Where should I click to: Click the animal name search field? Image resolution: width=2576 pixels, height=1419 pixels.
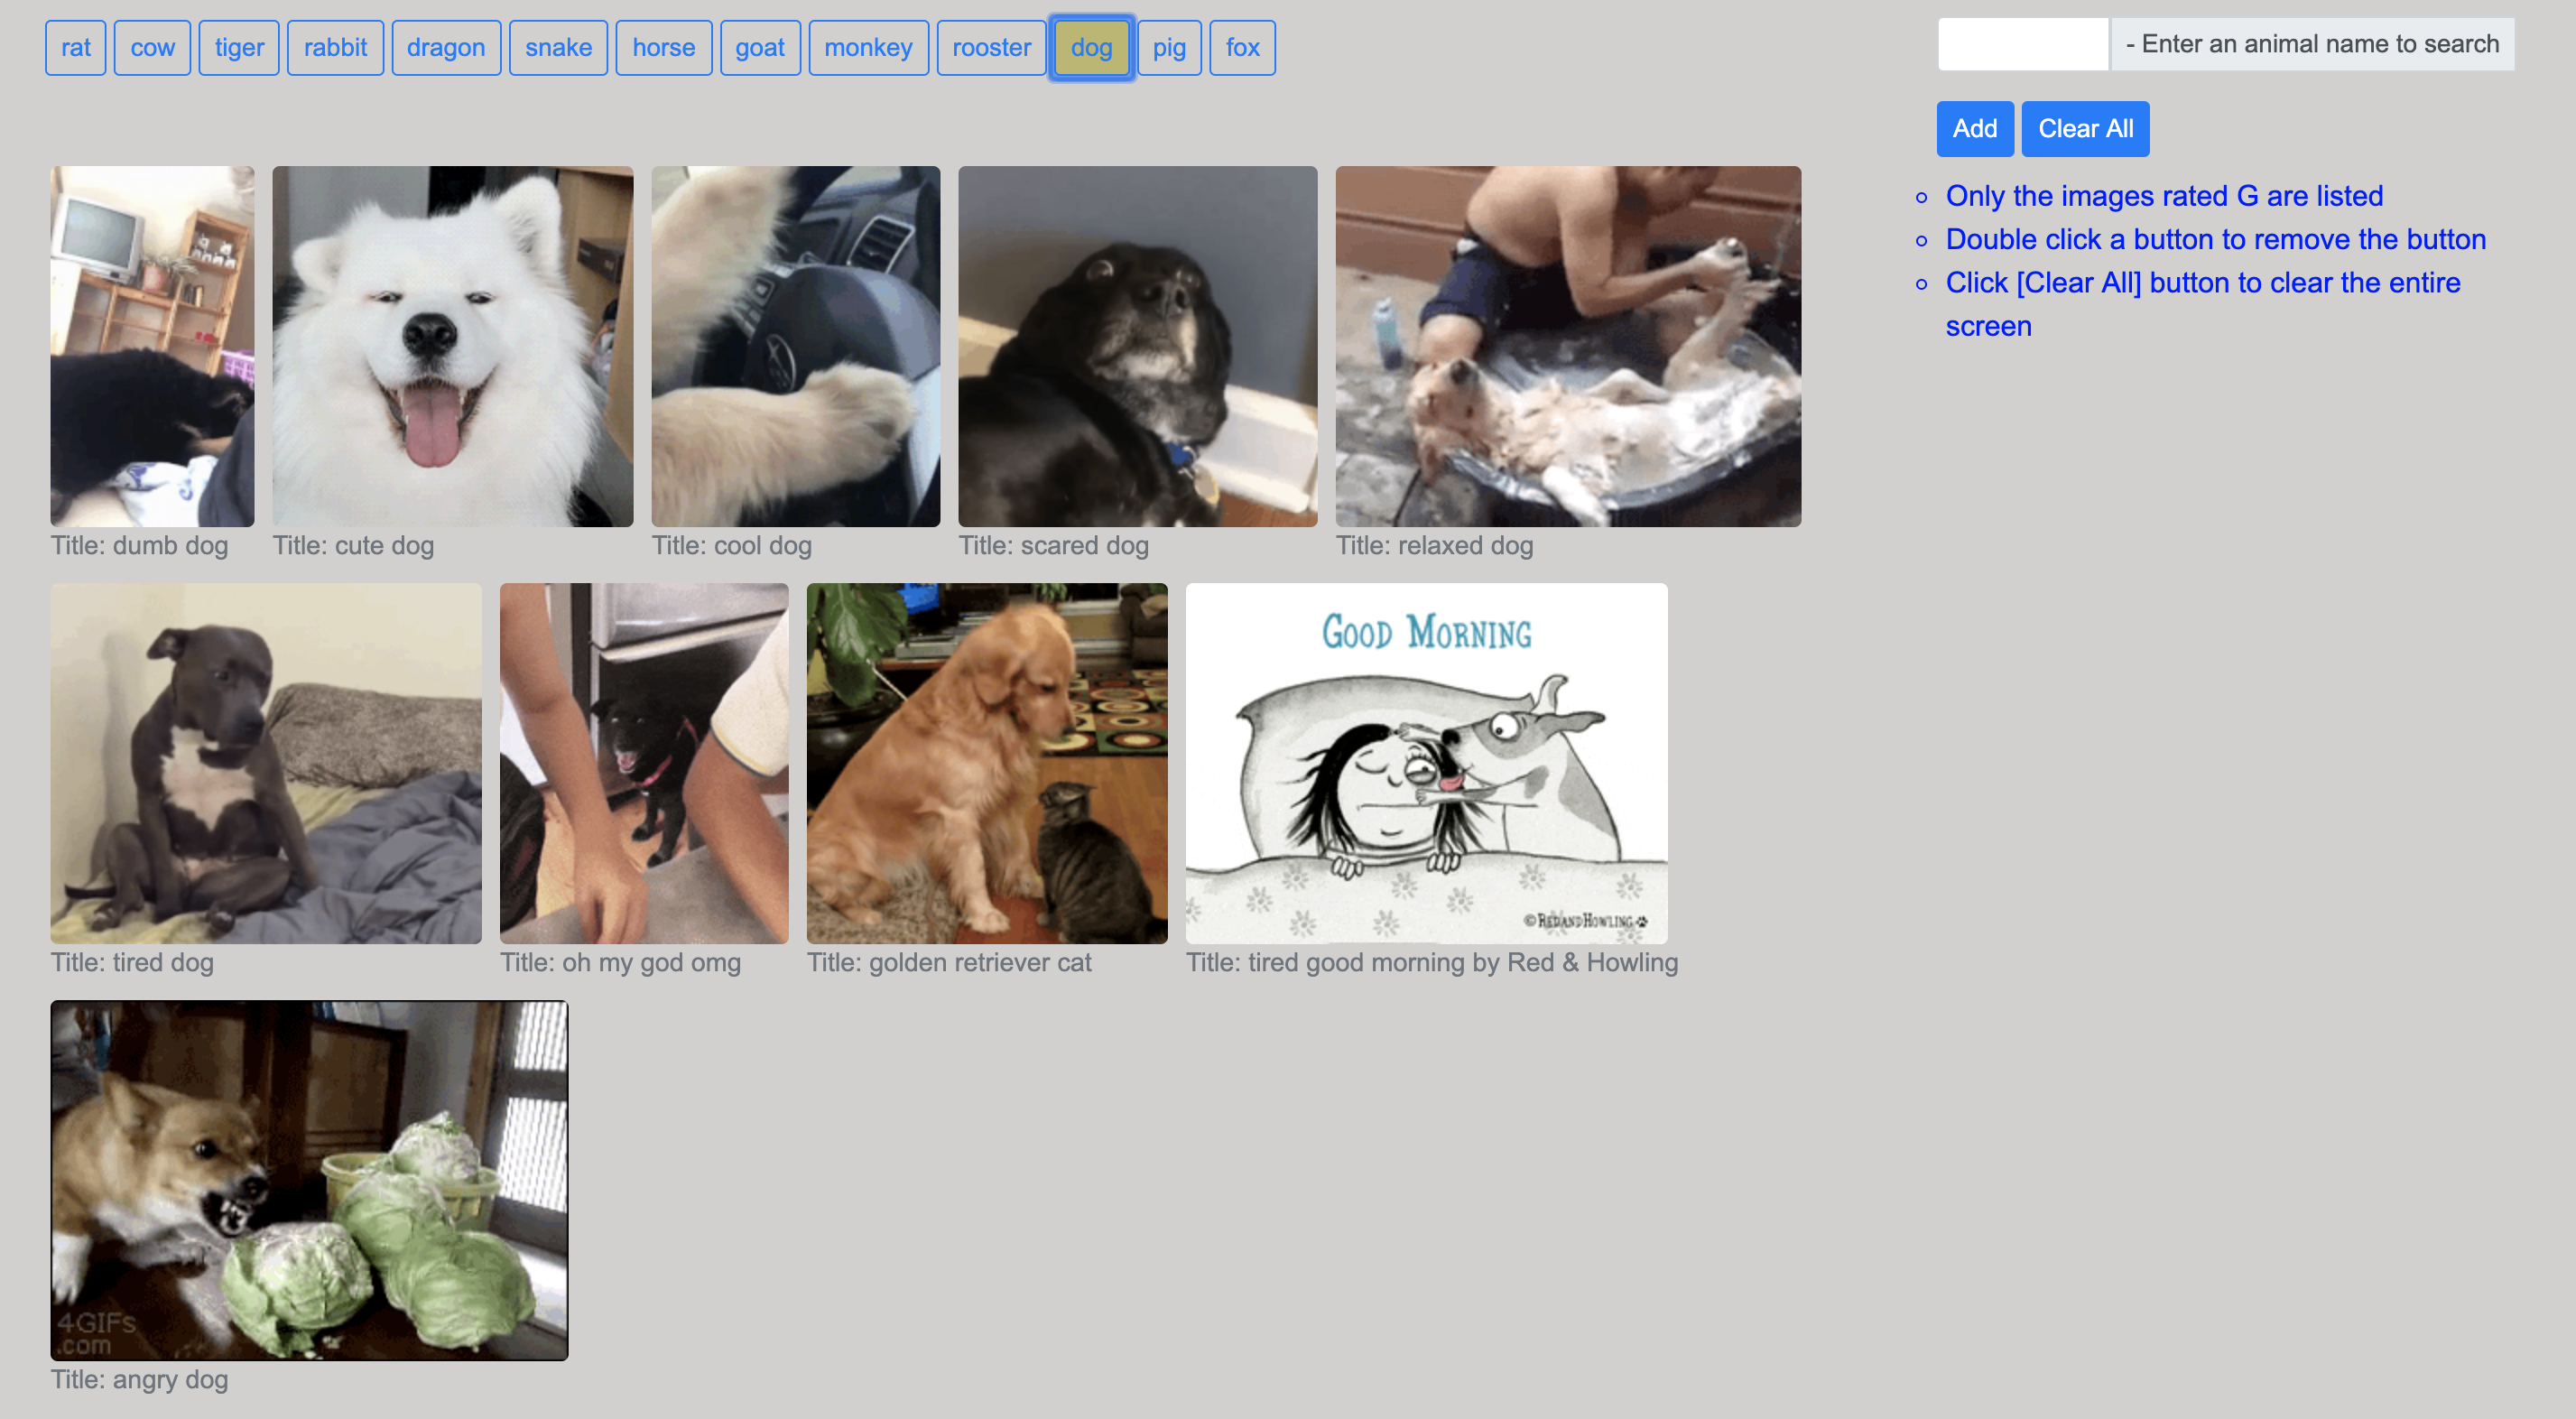click(2022, 44)
